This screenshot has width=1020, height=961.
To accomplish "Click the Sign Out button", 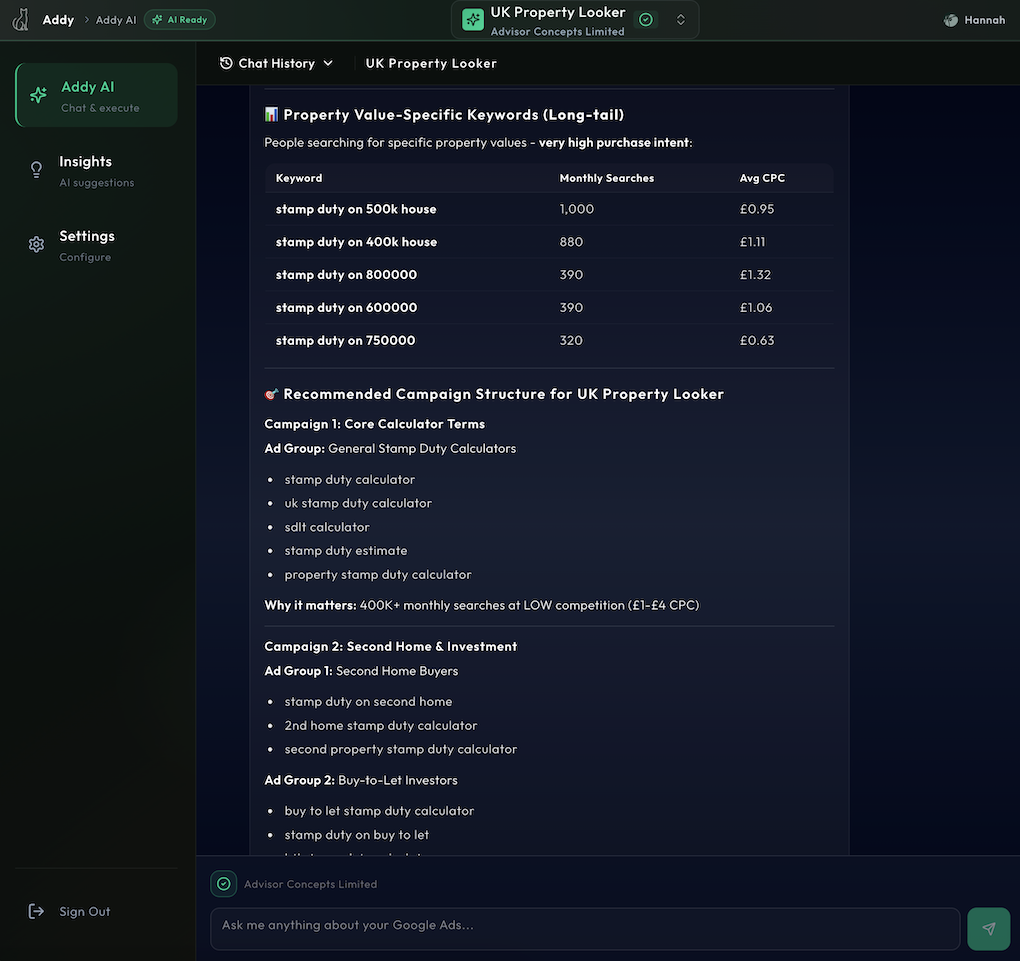I will pos(84,911).
